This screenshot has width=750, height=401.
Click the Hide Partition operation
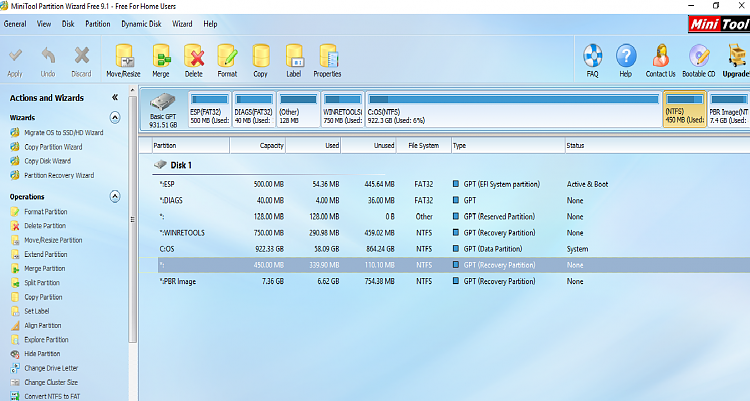click(42, 354)
